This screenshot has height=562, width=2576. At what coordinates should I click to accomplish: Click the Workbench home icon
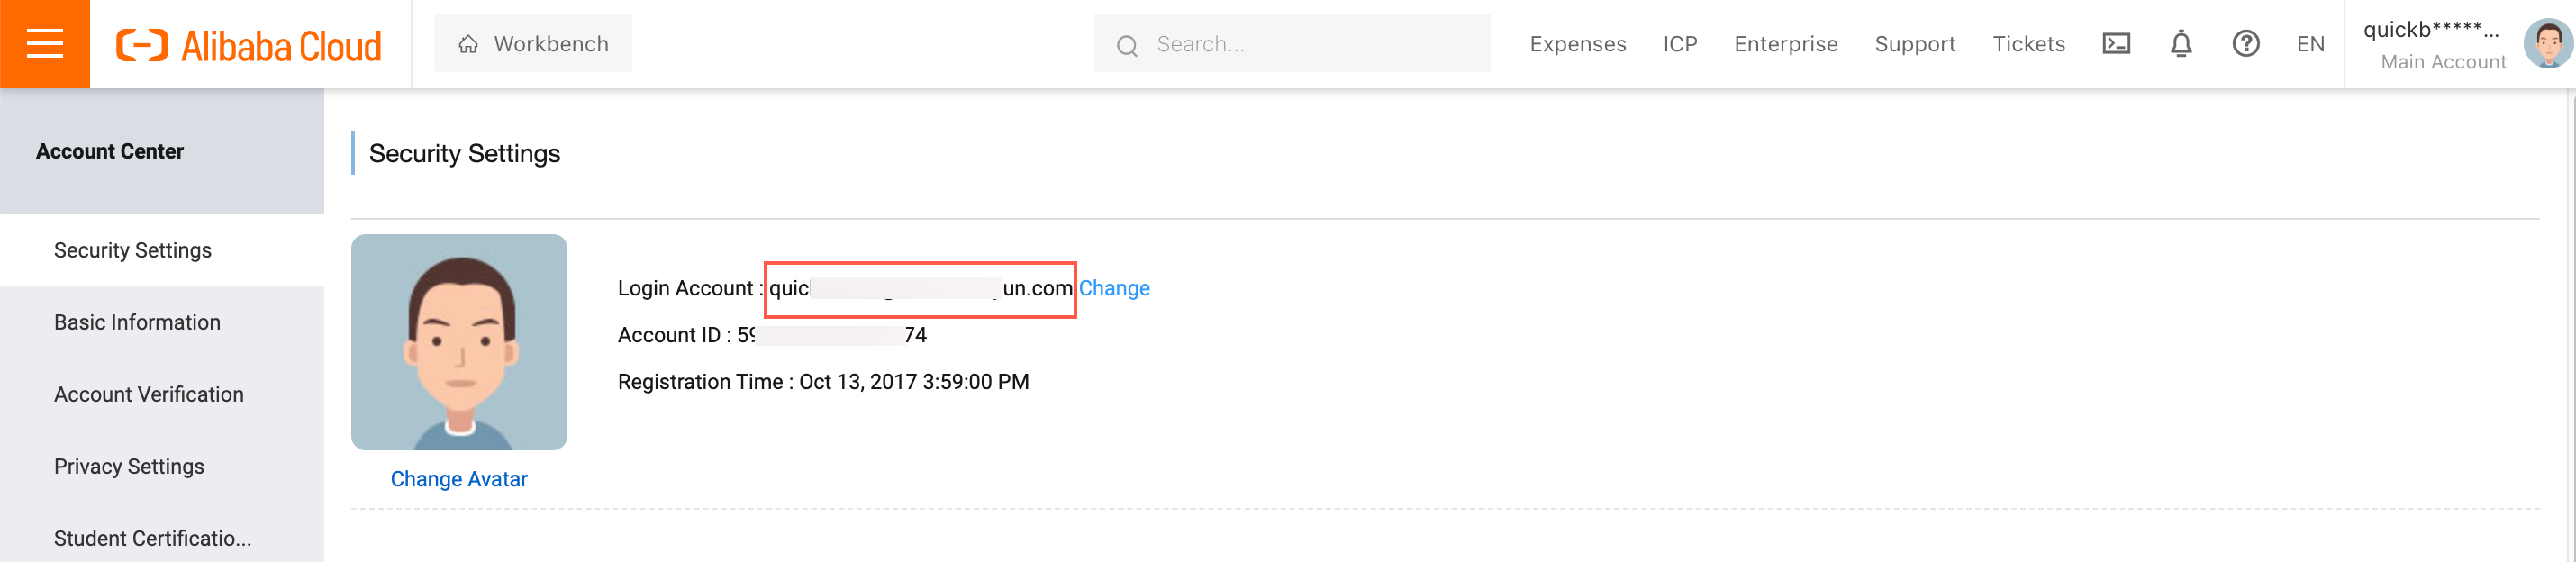coord(468,44)
